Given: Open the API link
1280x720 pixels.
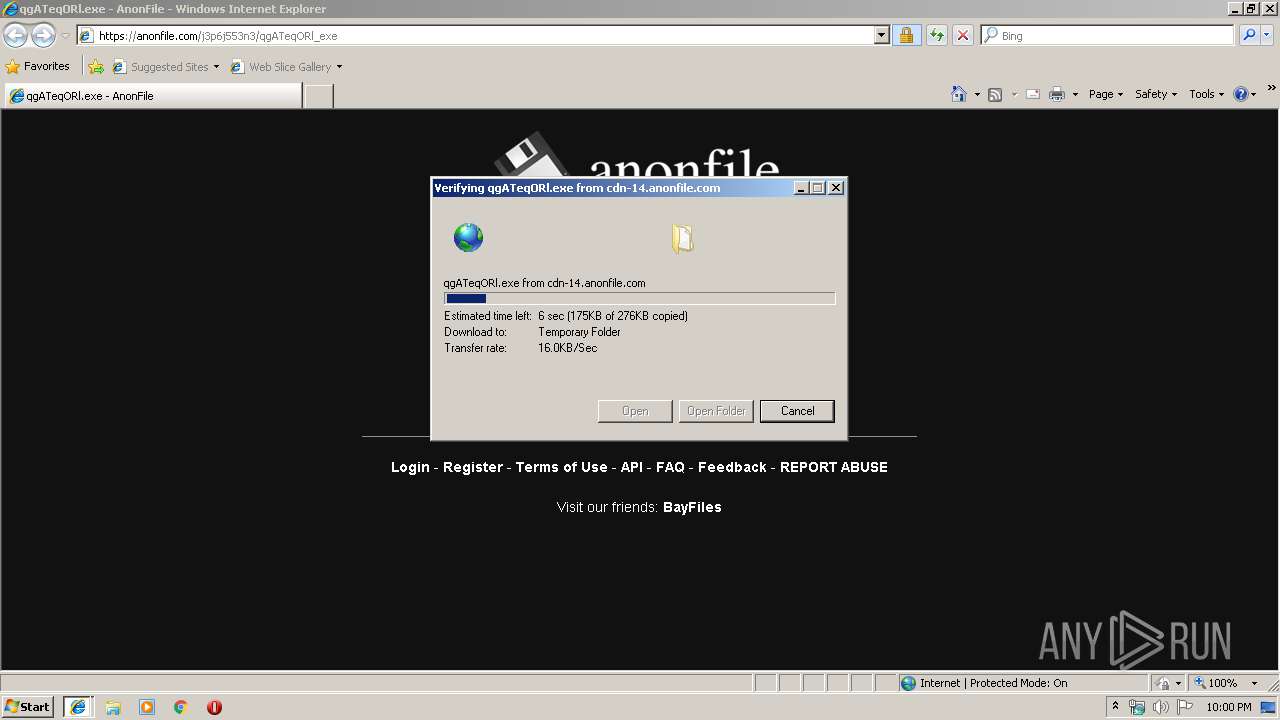Looking at the screenshot, I should [632, 467].
